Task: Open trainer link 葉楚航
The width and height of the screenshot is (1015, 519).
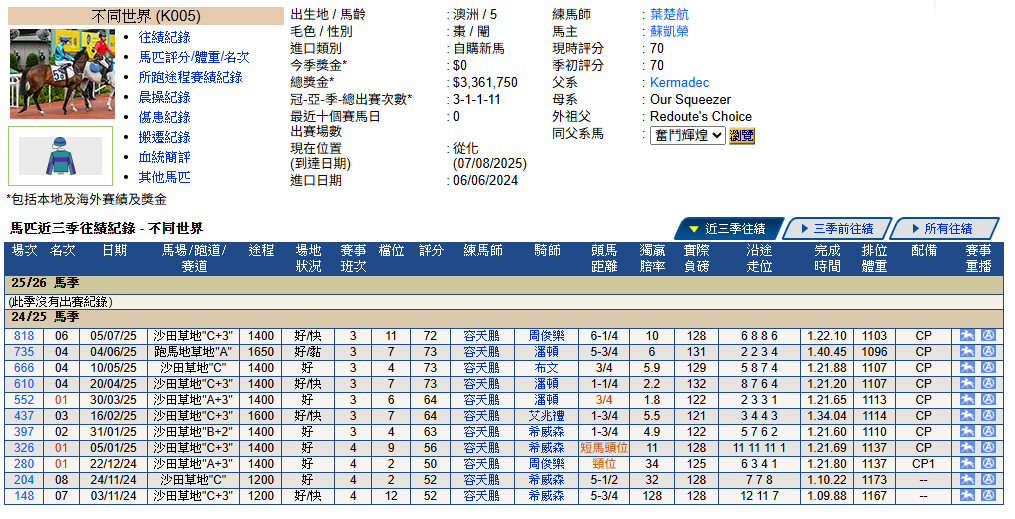Action: click(x=669, y=14)
